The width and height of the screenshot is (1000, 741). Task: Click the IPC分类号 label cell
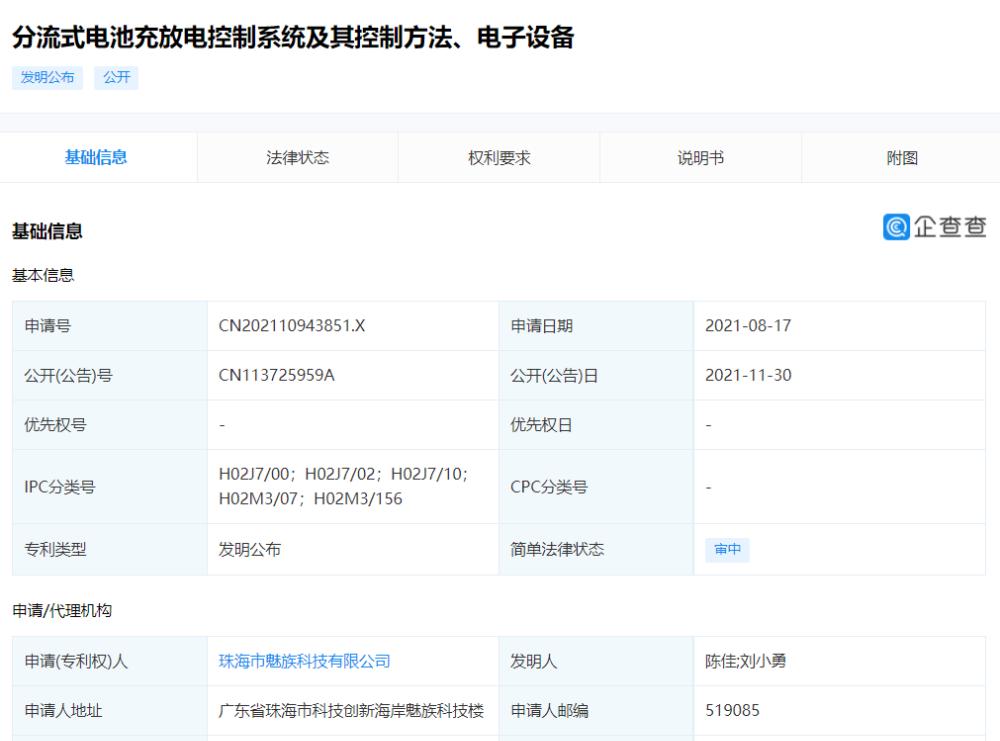coord(110,487)
